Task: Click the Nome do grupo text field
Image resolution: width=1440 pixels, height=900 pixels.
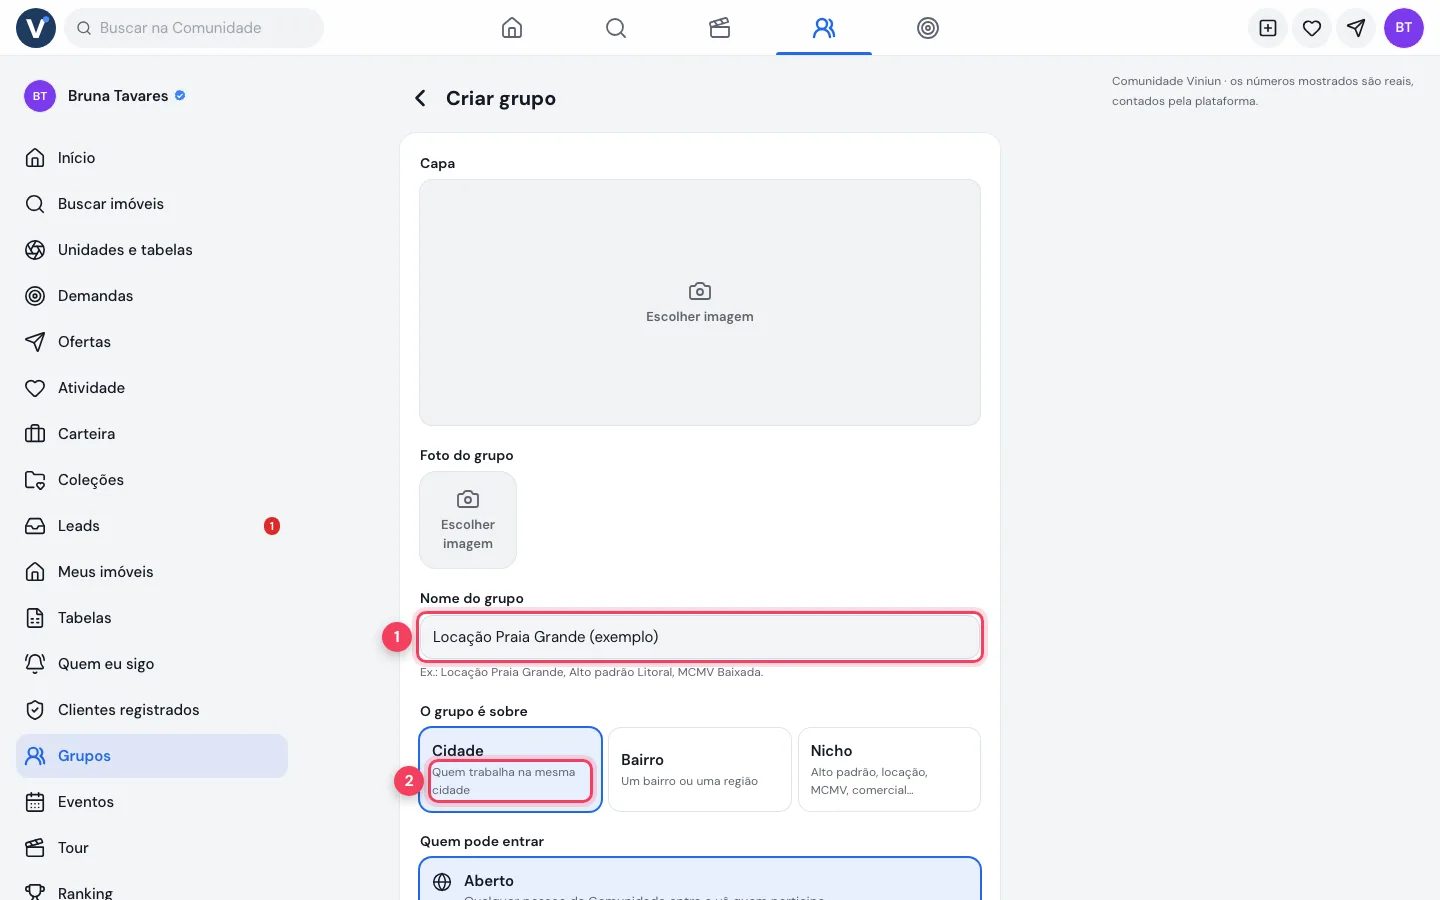Action: click(x=700, y=637)
